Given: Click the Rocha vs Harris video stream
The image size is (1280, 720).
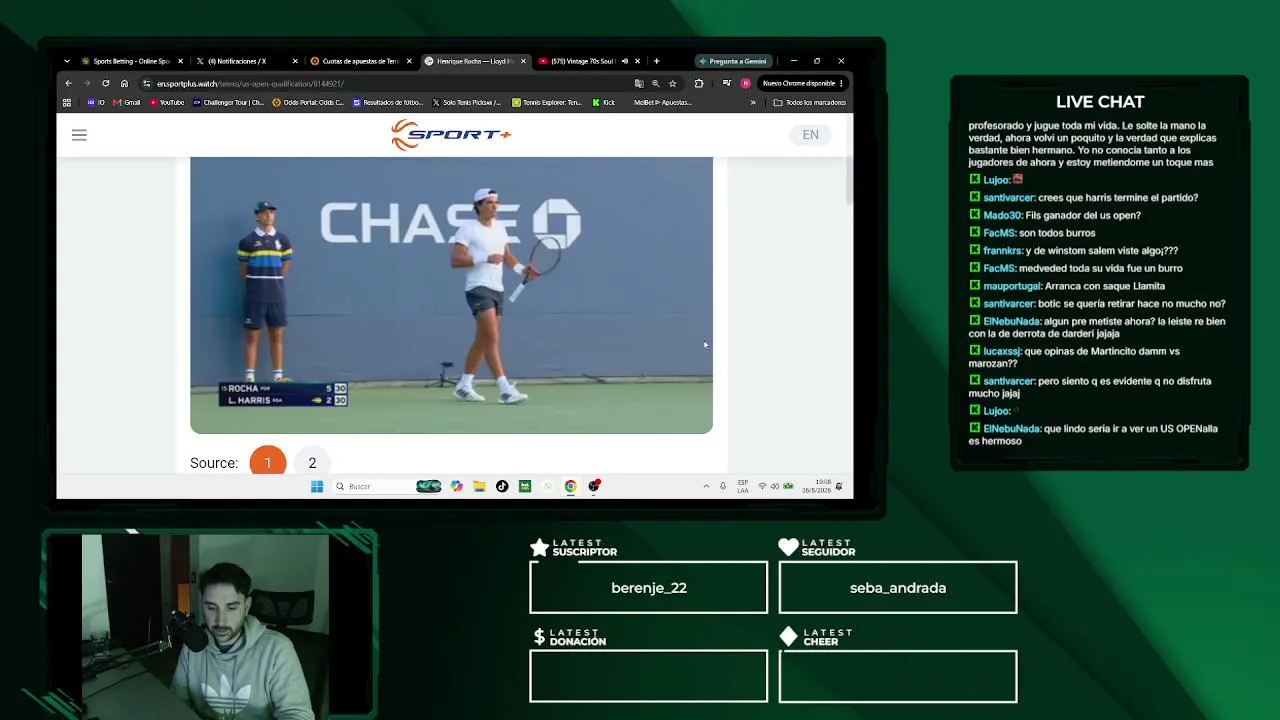Looking at the screenshot, I should (x=451, y=295).
